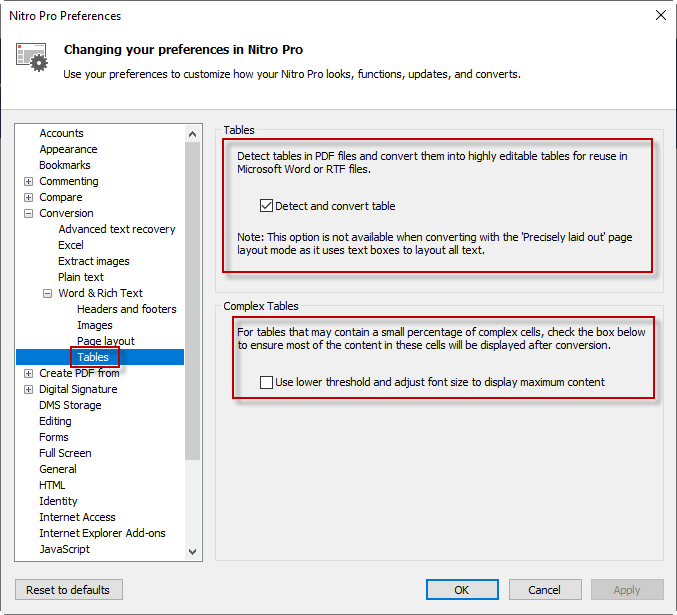
Task: Expand the Create PDF from node
Action: [x=28, y=373]
